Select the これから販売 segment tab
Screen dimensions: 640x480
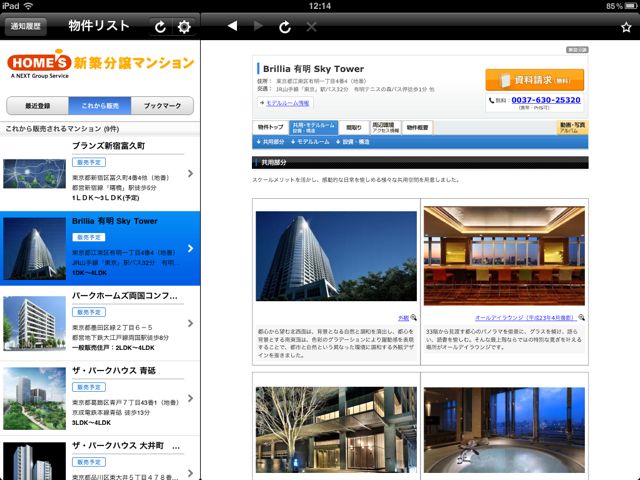pos(100,106)
